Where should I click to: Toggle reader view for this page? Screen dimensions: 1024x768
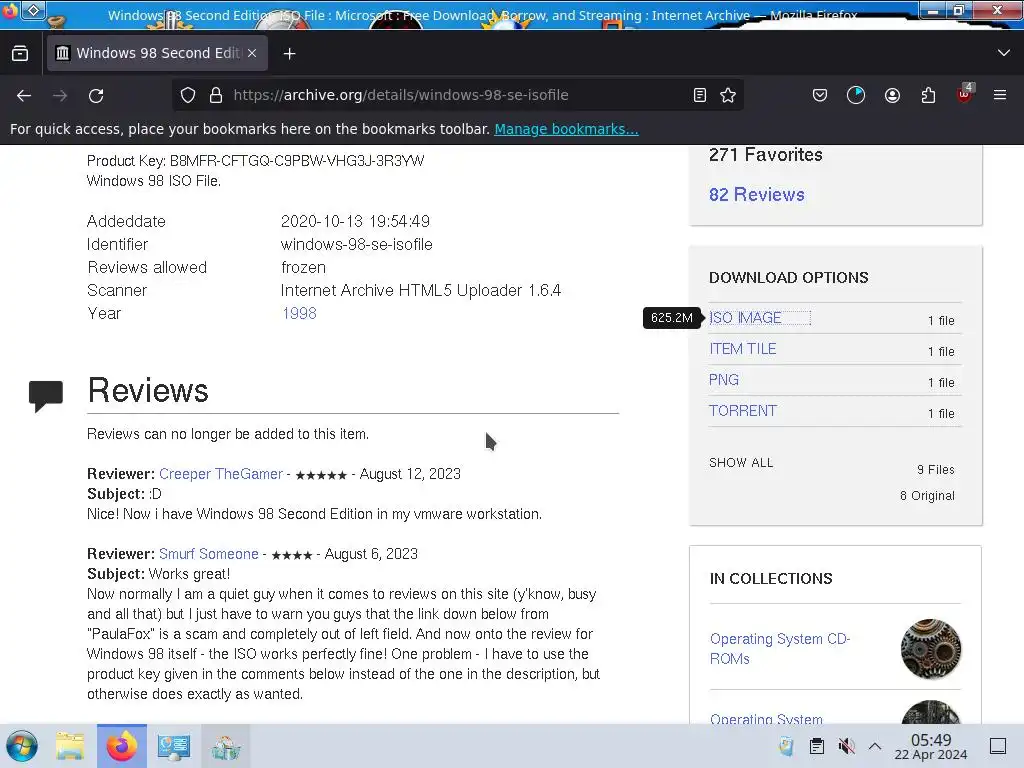pos(699,95)
